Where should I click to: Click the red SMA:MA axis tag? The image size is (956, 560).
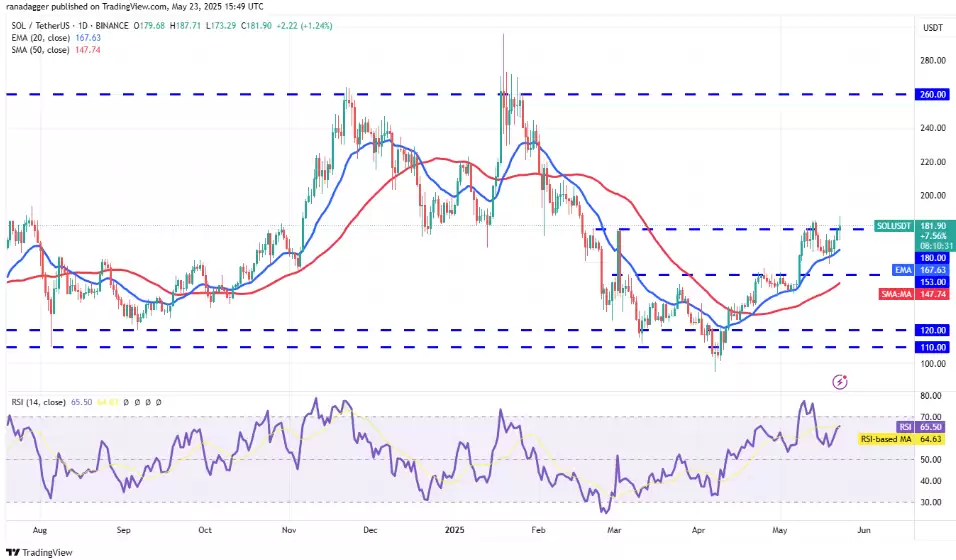[896, 294]
